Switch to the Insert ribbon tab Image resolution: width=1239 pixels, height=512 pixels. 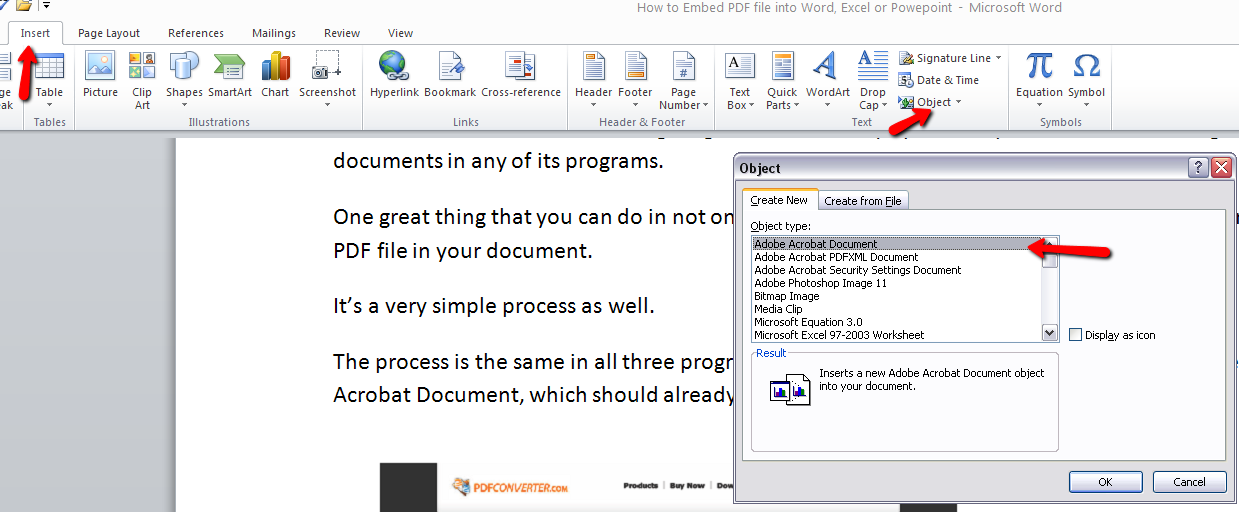coord(35,33)
